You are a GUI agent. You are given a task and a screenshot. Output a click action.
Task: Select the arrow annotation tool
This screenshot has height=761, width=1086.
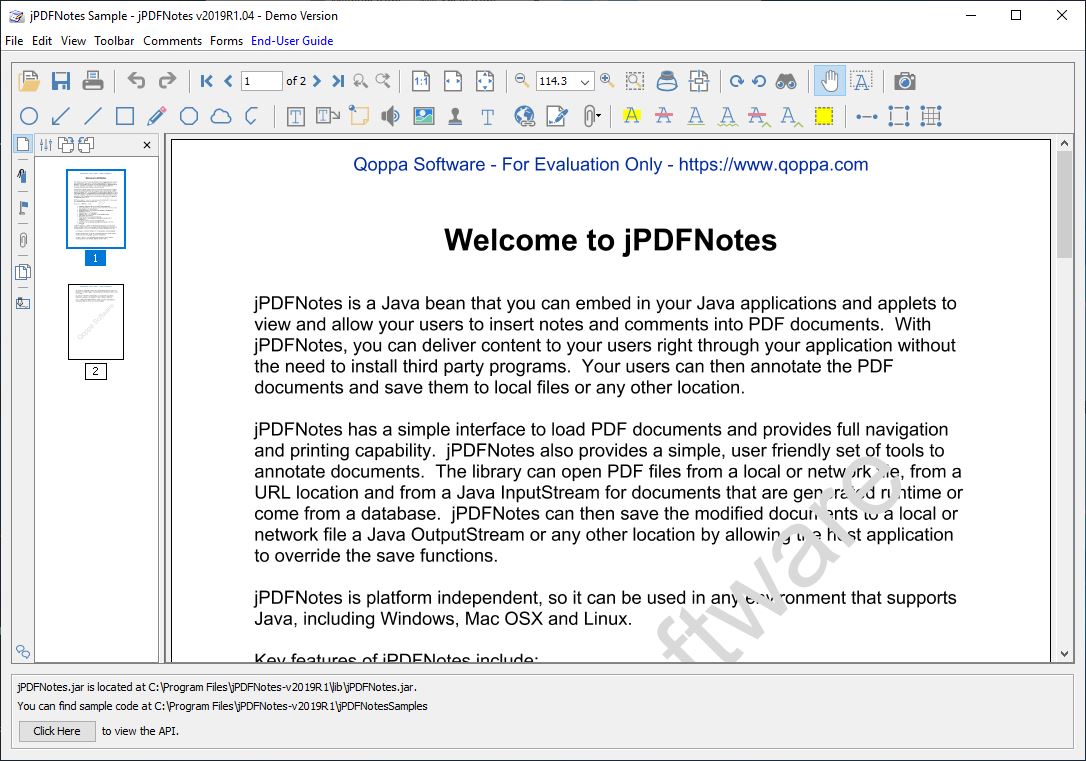tap(61, 116)
